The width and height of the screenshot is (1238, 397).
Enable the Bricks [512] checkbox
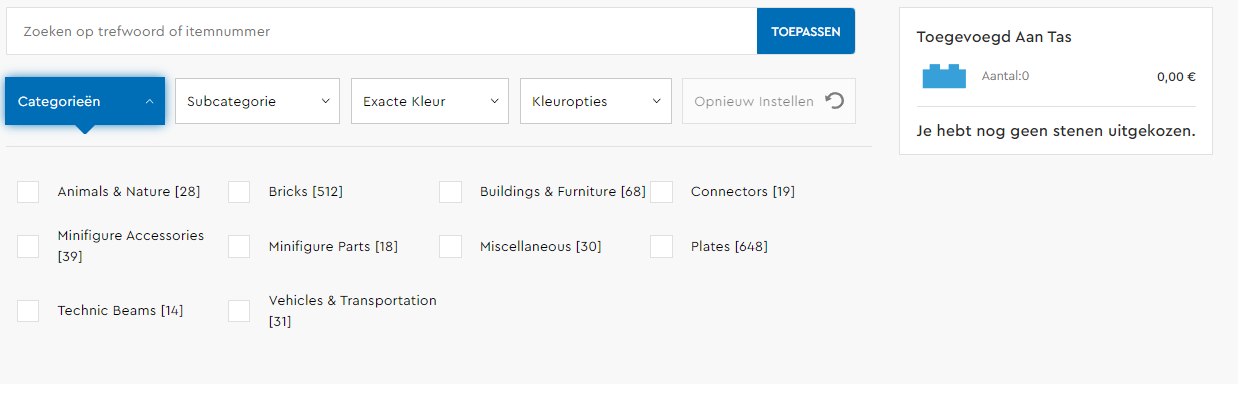[x=239, y=192]
